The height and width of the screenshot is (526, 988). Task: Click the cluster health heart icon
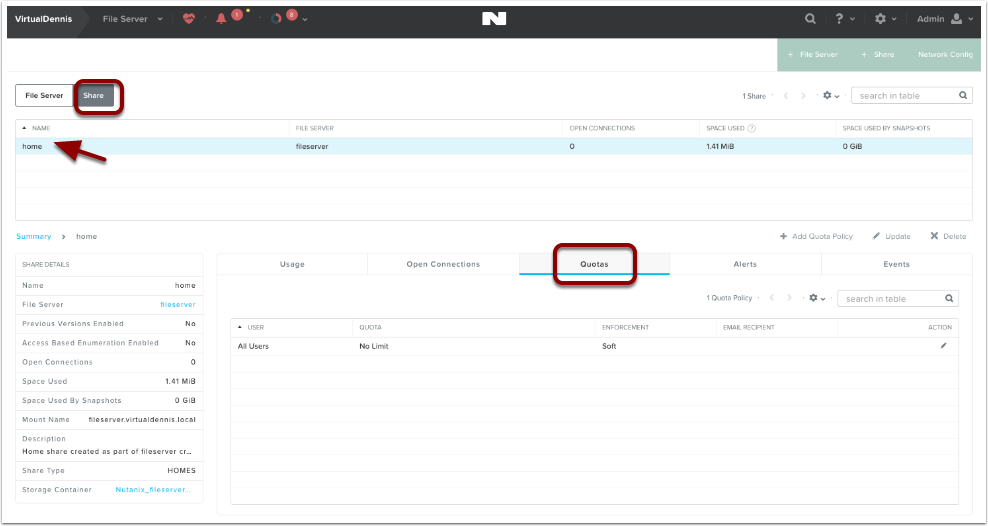click(x=188, y=19)
